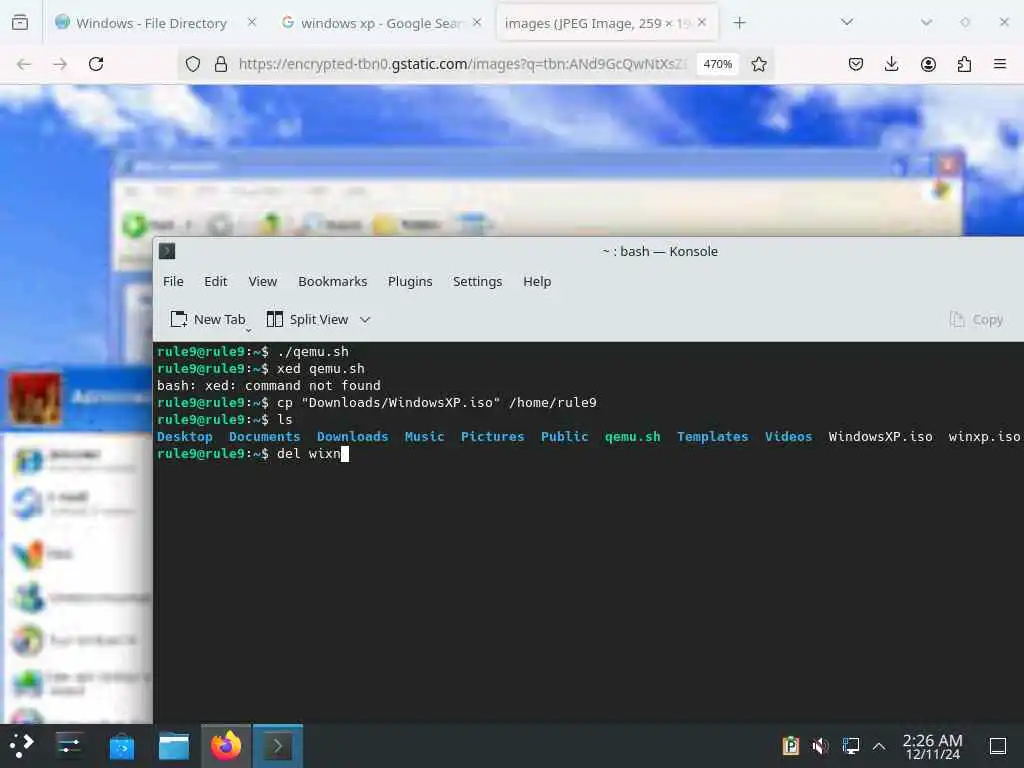Click 'WindowsXP.iso' in the ls output
Image resolution: width=1024 pixels, height=768 pixels.
[880, 436]
